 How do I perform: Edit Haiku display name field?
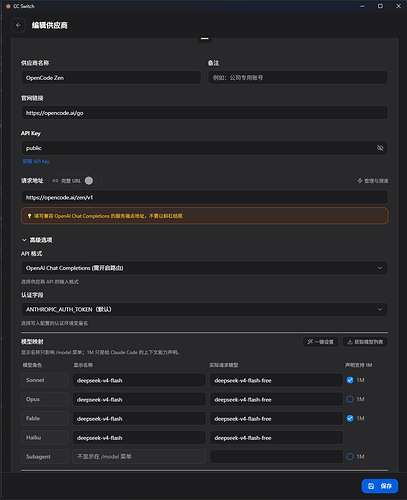coord(139,438)
